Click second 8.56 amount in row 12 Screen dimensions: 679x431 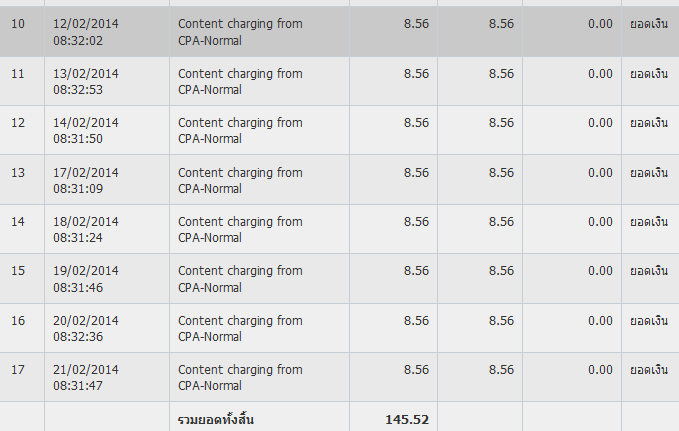(501, 123)
